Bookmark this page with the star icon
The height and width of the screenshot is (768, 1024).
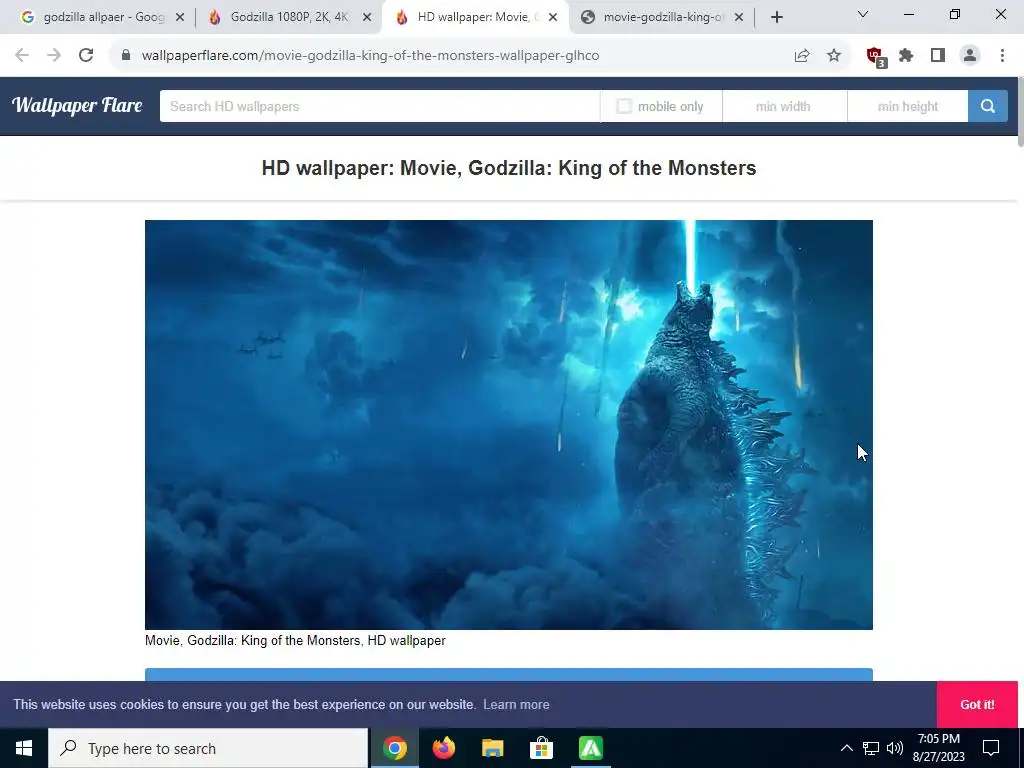pos(834,56)
